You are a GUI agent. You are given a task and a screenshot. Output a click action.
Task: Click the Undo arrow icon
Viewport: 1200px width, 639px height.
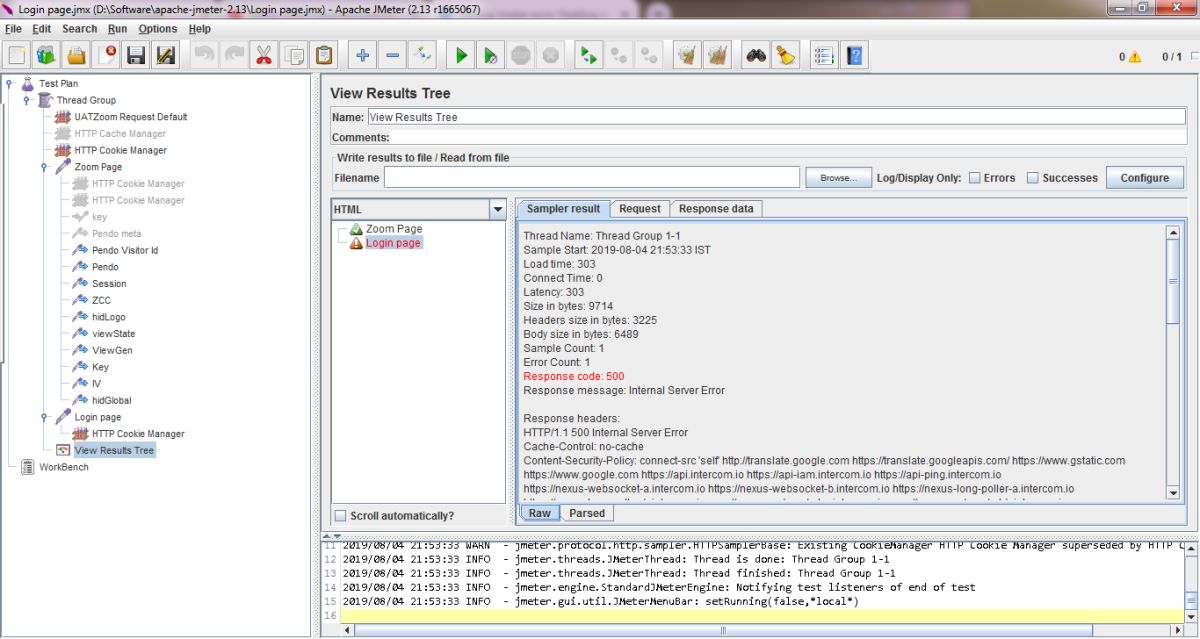[x=205, y=55]
